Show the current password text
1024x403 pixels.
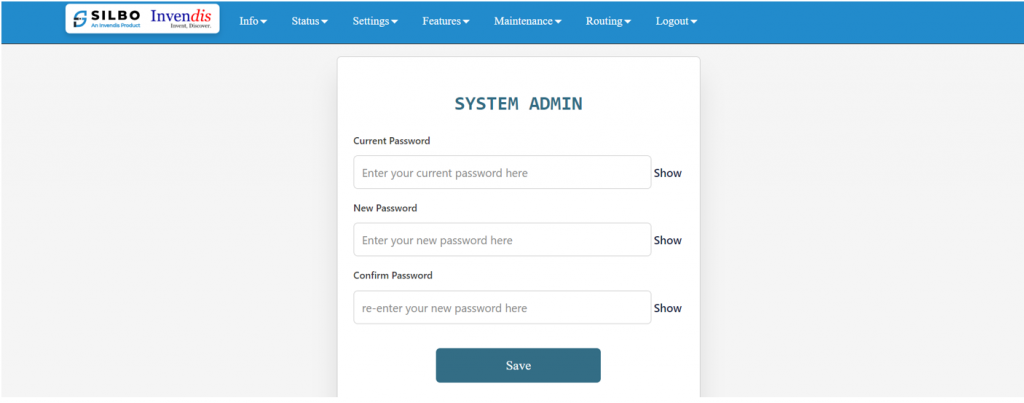click(x=667, y=173)
